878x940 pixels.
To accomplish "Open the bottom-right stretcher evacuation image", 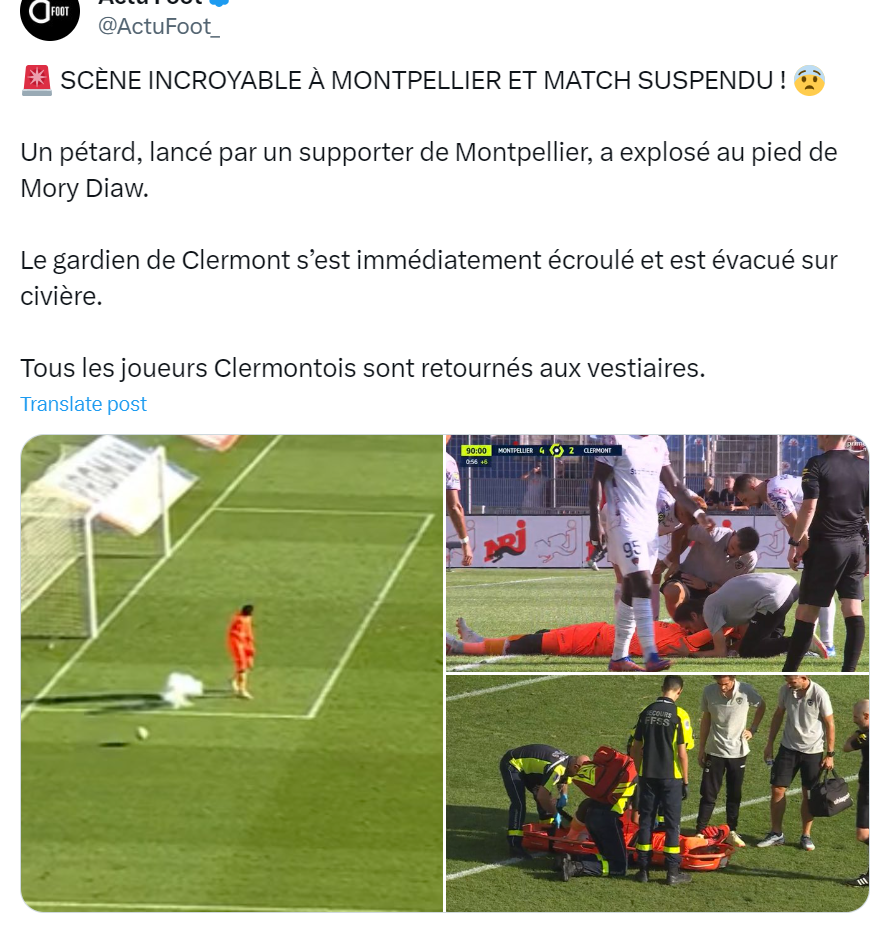I will pos(657,793).
